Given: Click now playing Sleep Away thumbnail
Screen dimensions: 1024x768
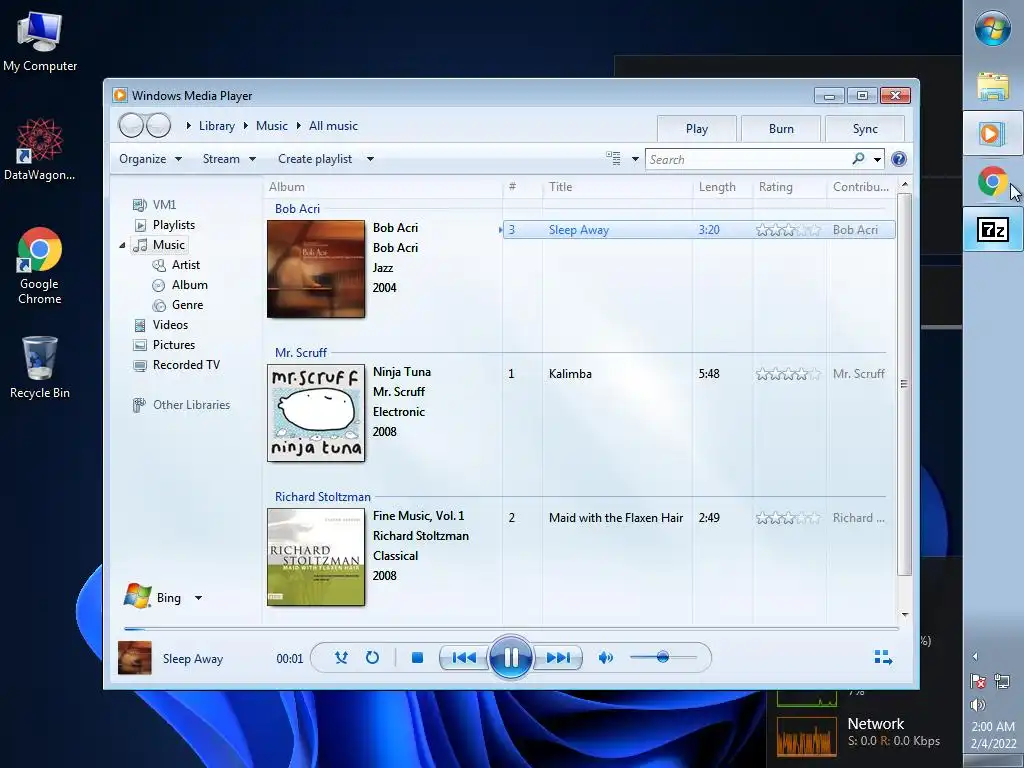Looking at the screenshot, I should [x=135, y=658].
